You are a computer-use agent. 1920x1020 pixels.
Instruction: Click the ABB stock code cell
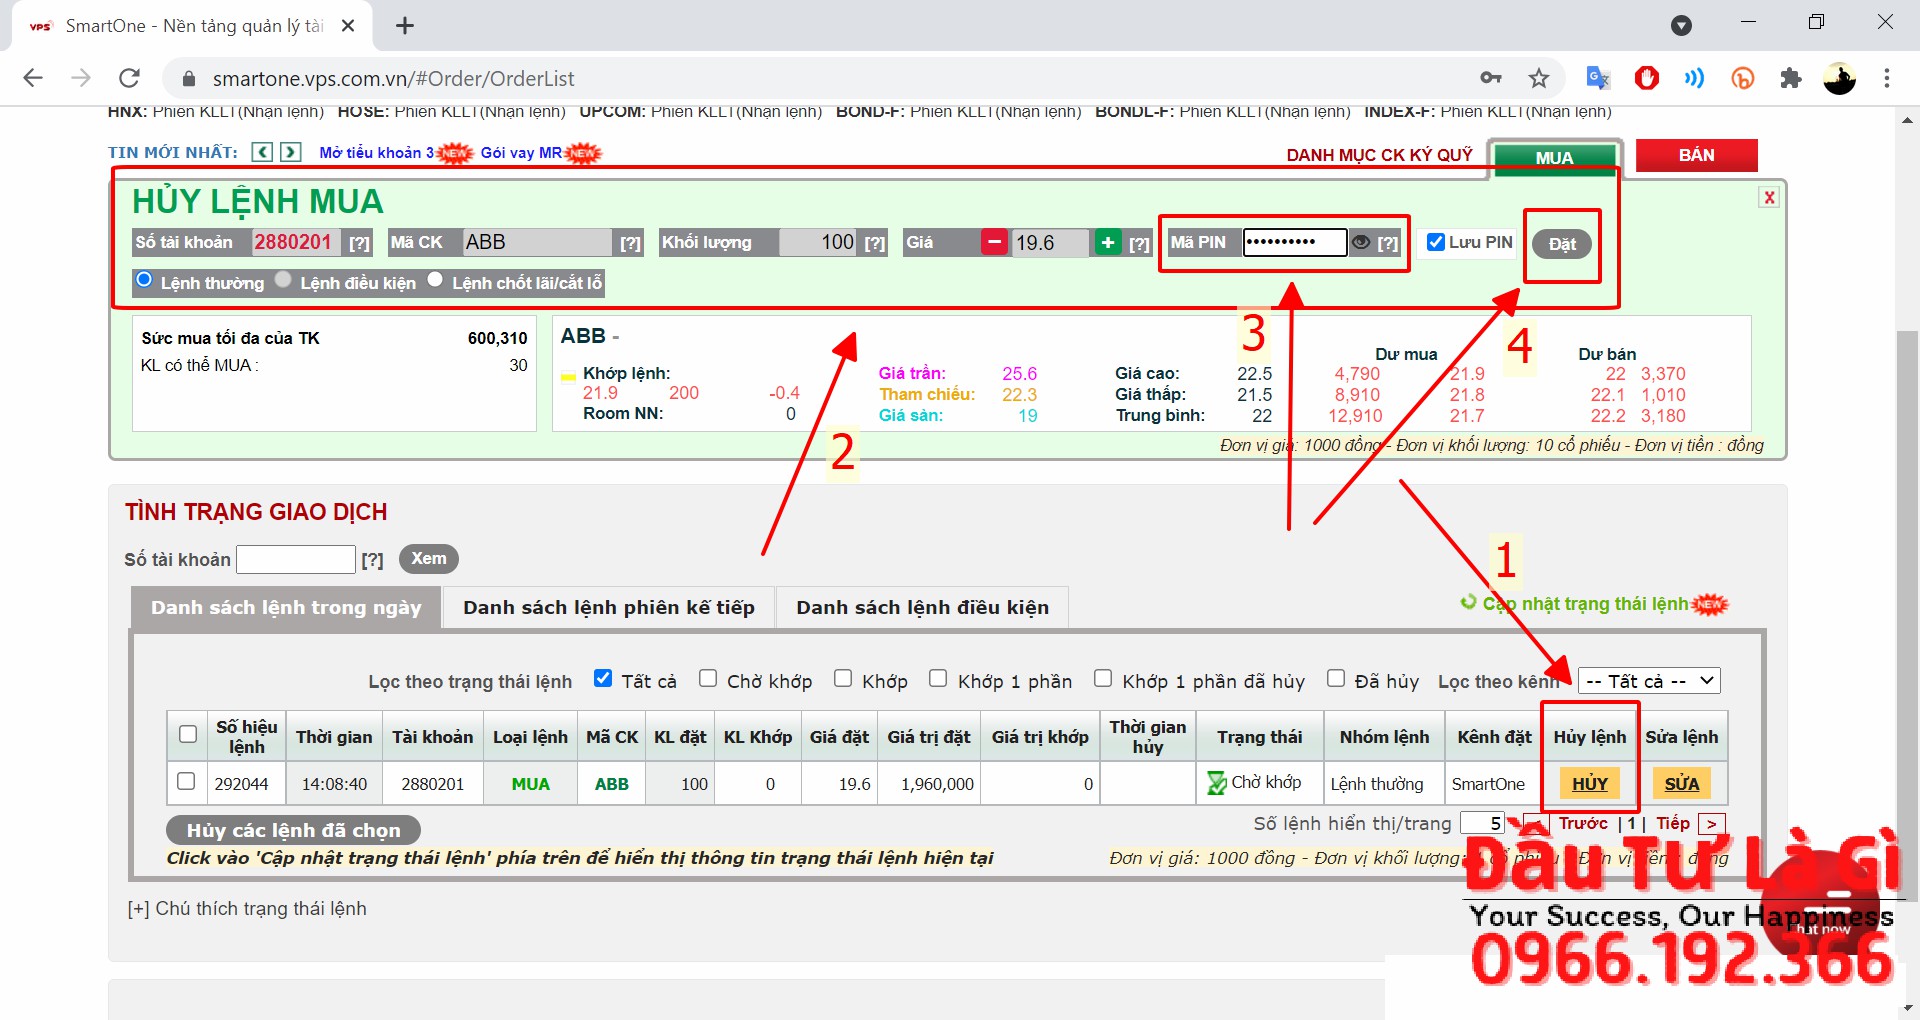coord(611,784)
